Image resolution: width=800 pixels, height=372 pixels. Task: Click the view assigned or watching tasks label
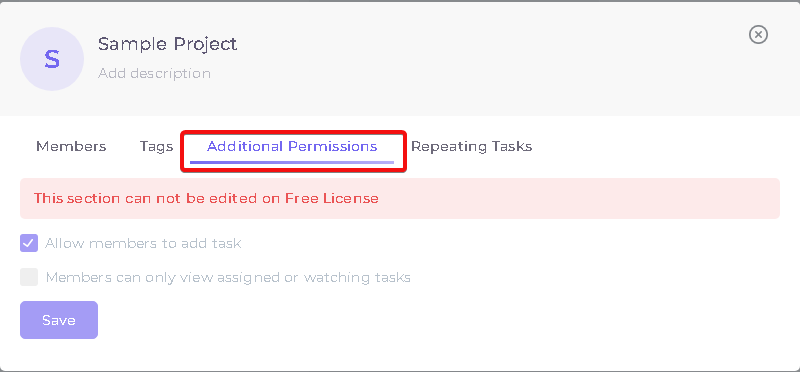coord(228,278)
